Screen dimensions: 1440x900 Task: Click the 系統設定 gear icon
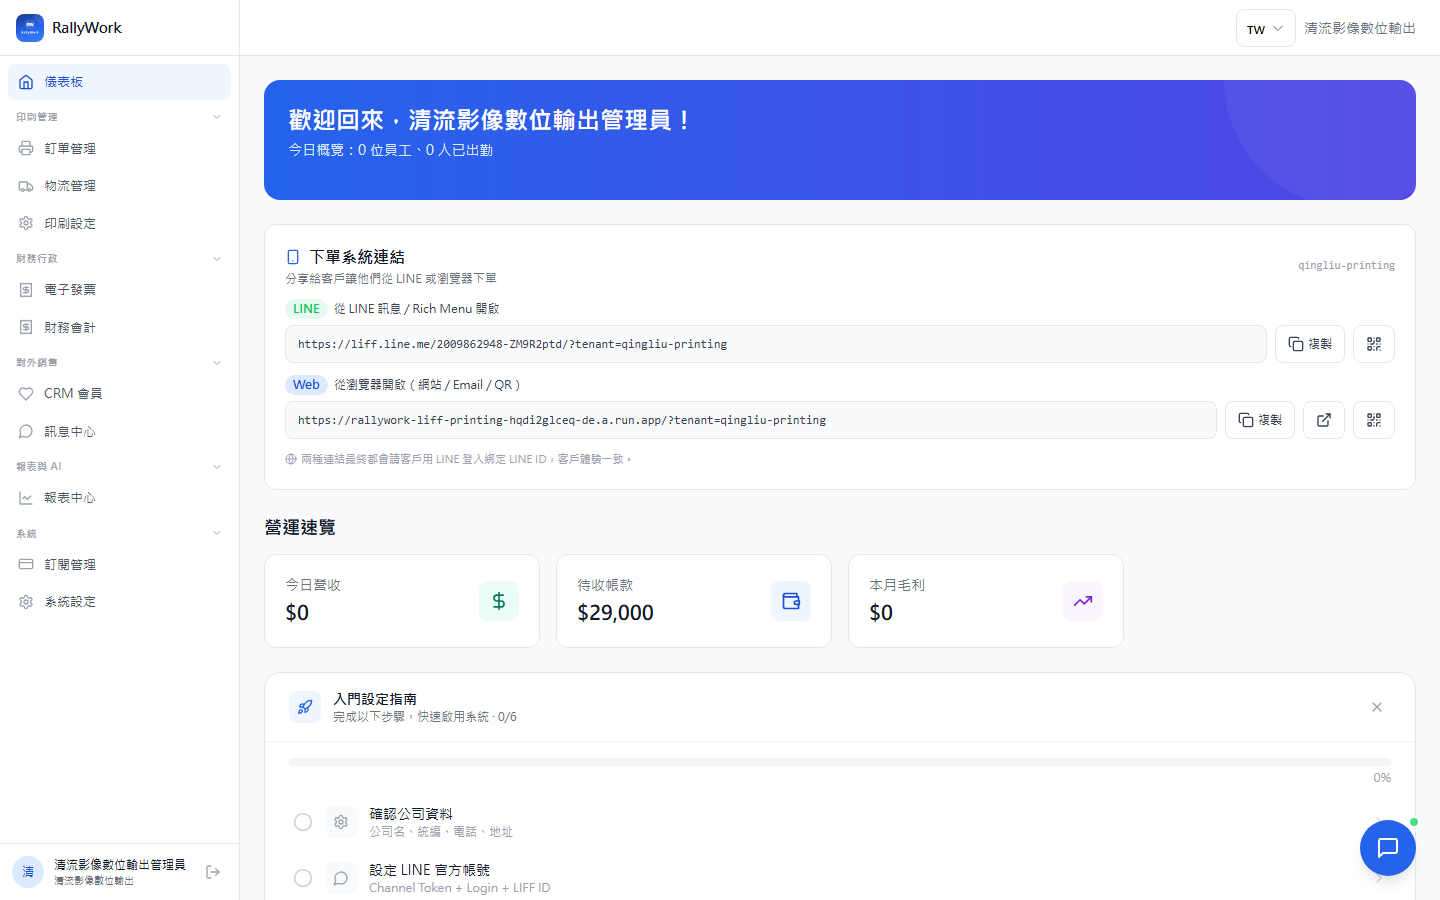click(x=26, y=602)
